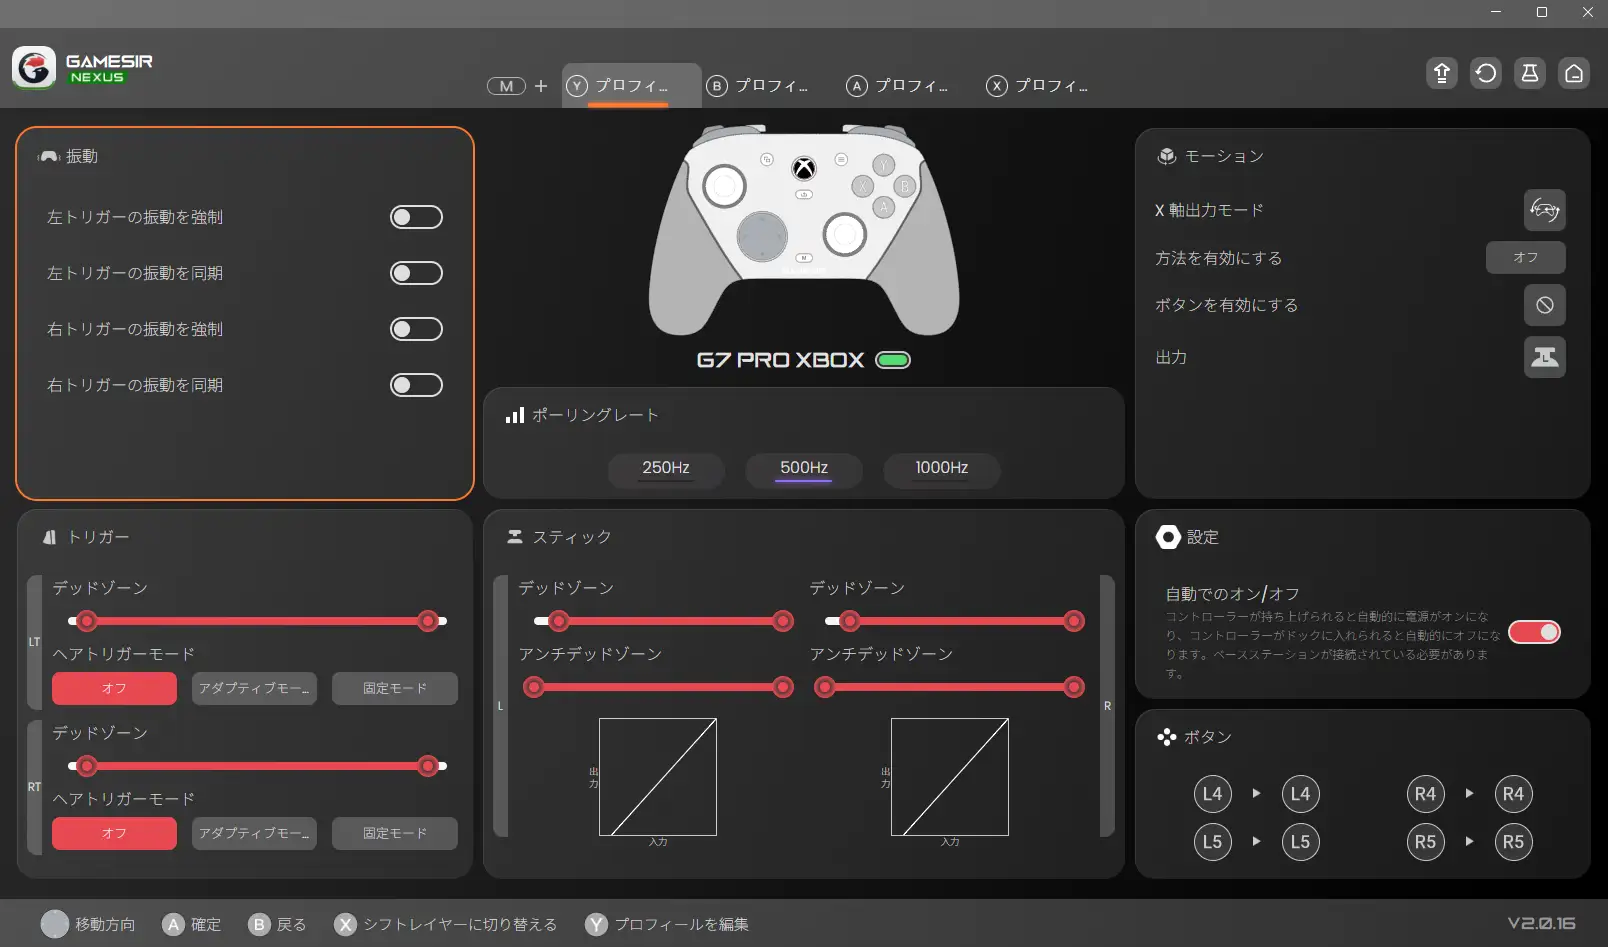The image size is (1608, 947).
Task: Click RT デッドゾーン slider right handle
Action: click(428, 766)
